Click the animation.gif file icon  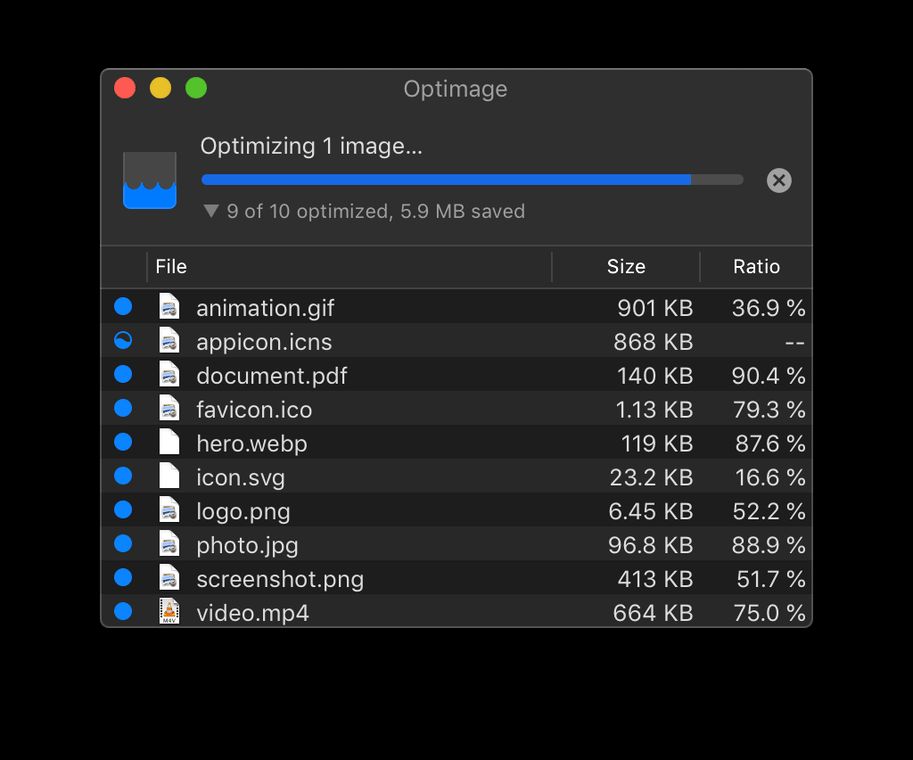pyautogui.click(x=169, y=307)
